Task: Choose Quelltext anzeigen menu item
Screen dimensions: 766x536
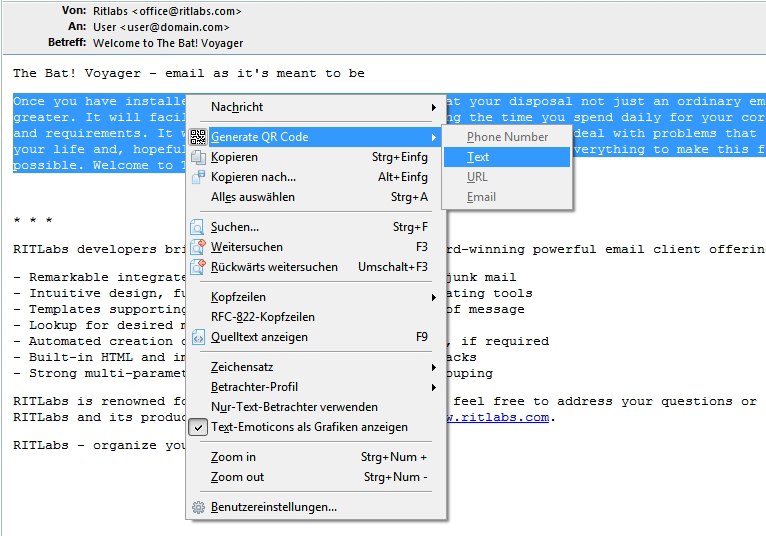Action: click(x=316, y=337)
